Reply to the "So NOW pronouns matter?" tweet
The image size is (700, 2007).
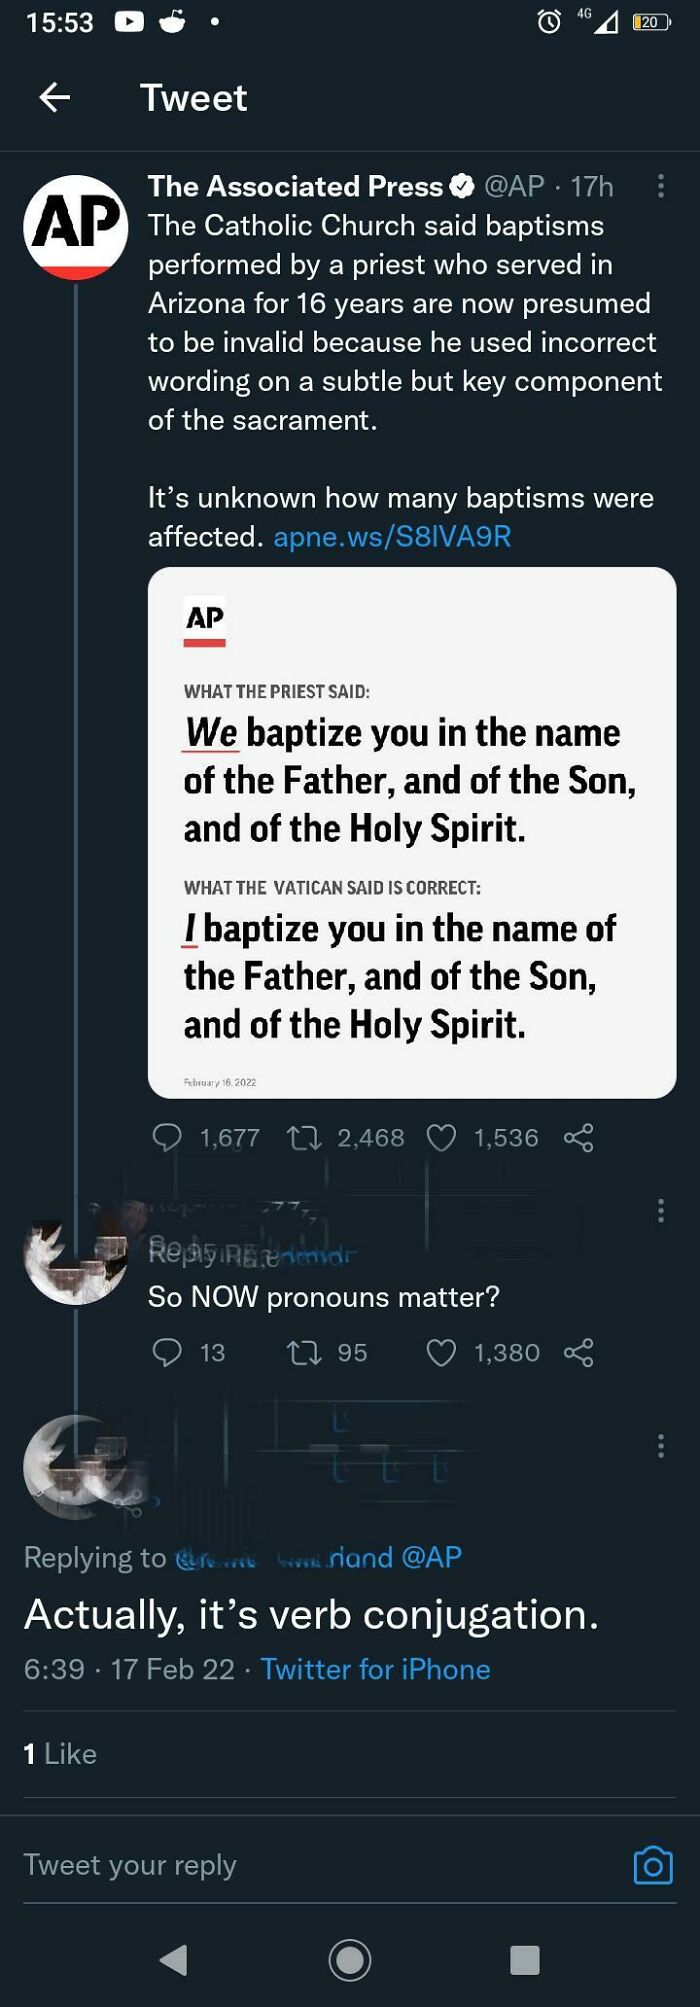(167, 1352)
